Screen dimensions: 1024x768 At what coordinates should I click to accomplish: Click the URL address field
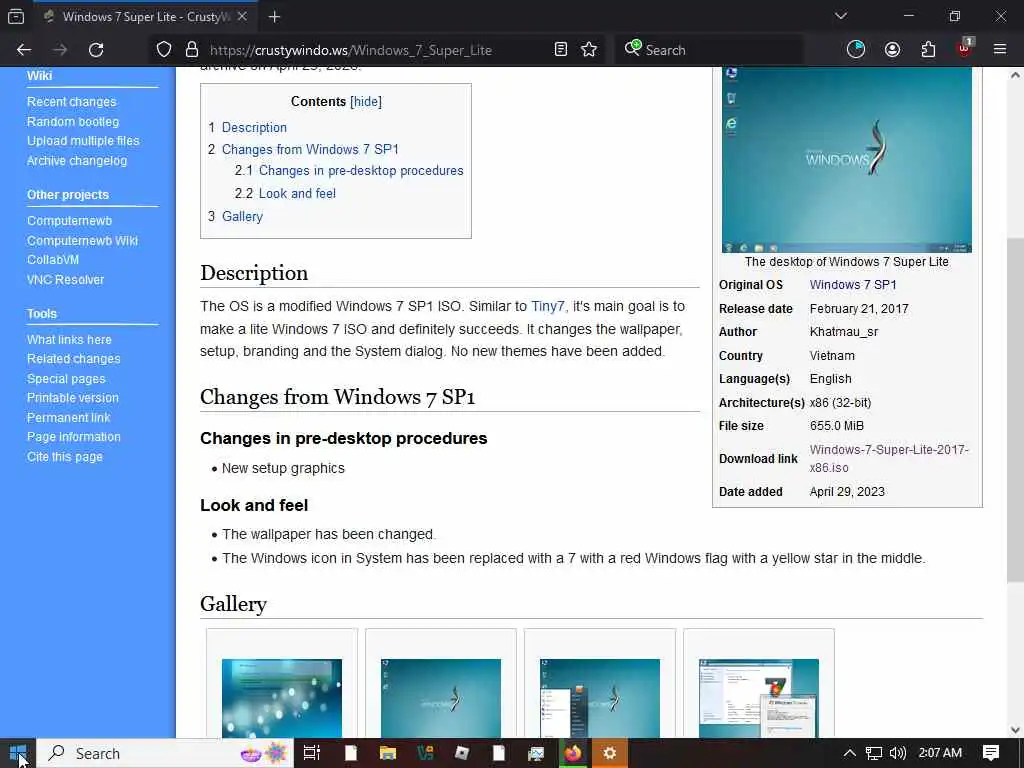coord(376,50)
